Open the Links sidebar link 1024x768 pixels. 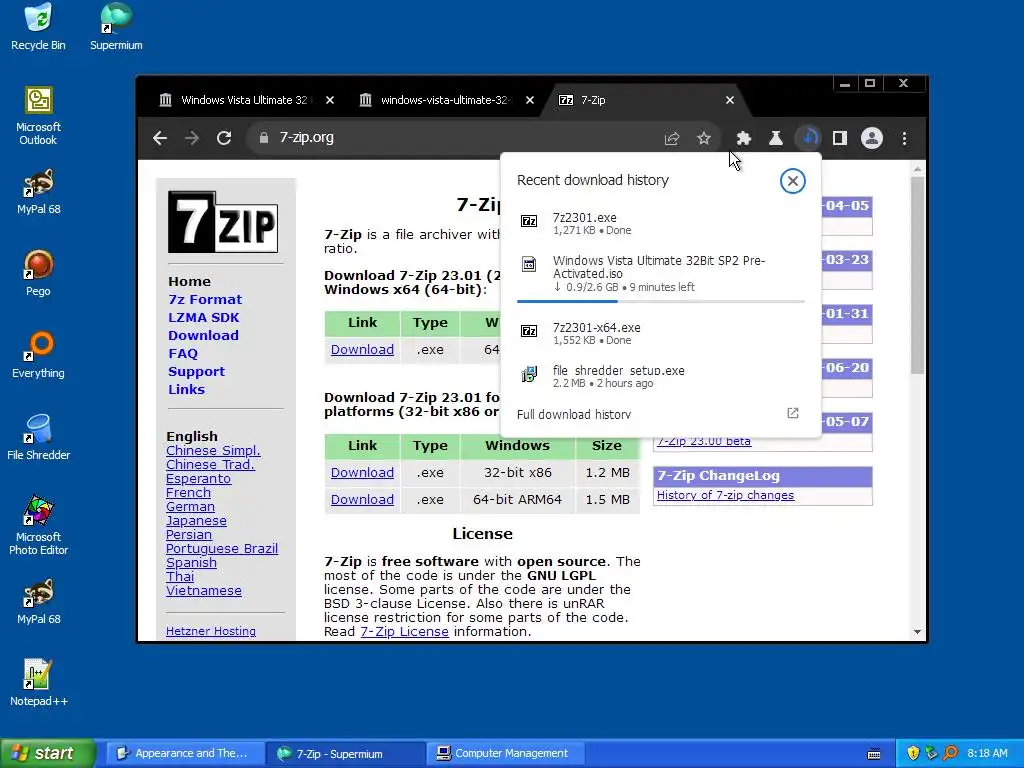point(186,389)
